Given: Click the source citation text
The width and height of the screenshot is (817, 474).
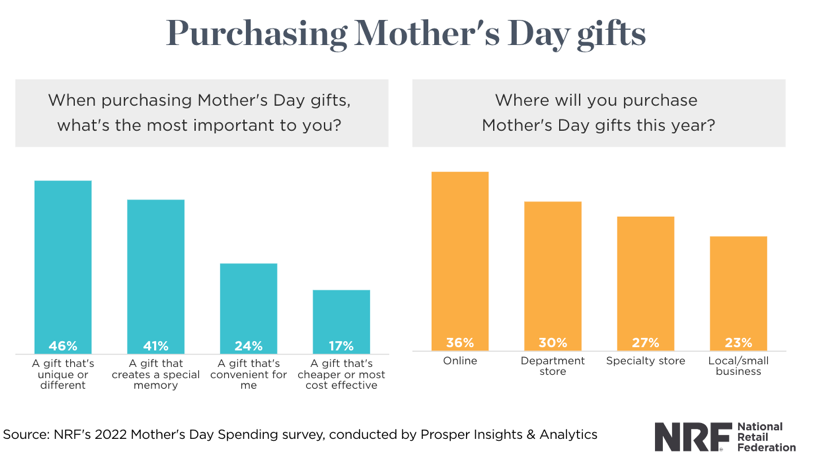Looking at the screenshot, I should coord(301,435).
